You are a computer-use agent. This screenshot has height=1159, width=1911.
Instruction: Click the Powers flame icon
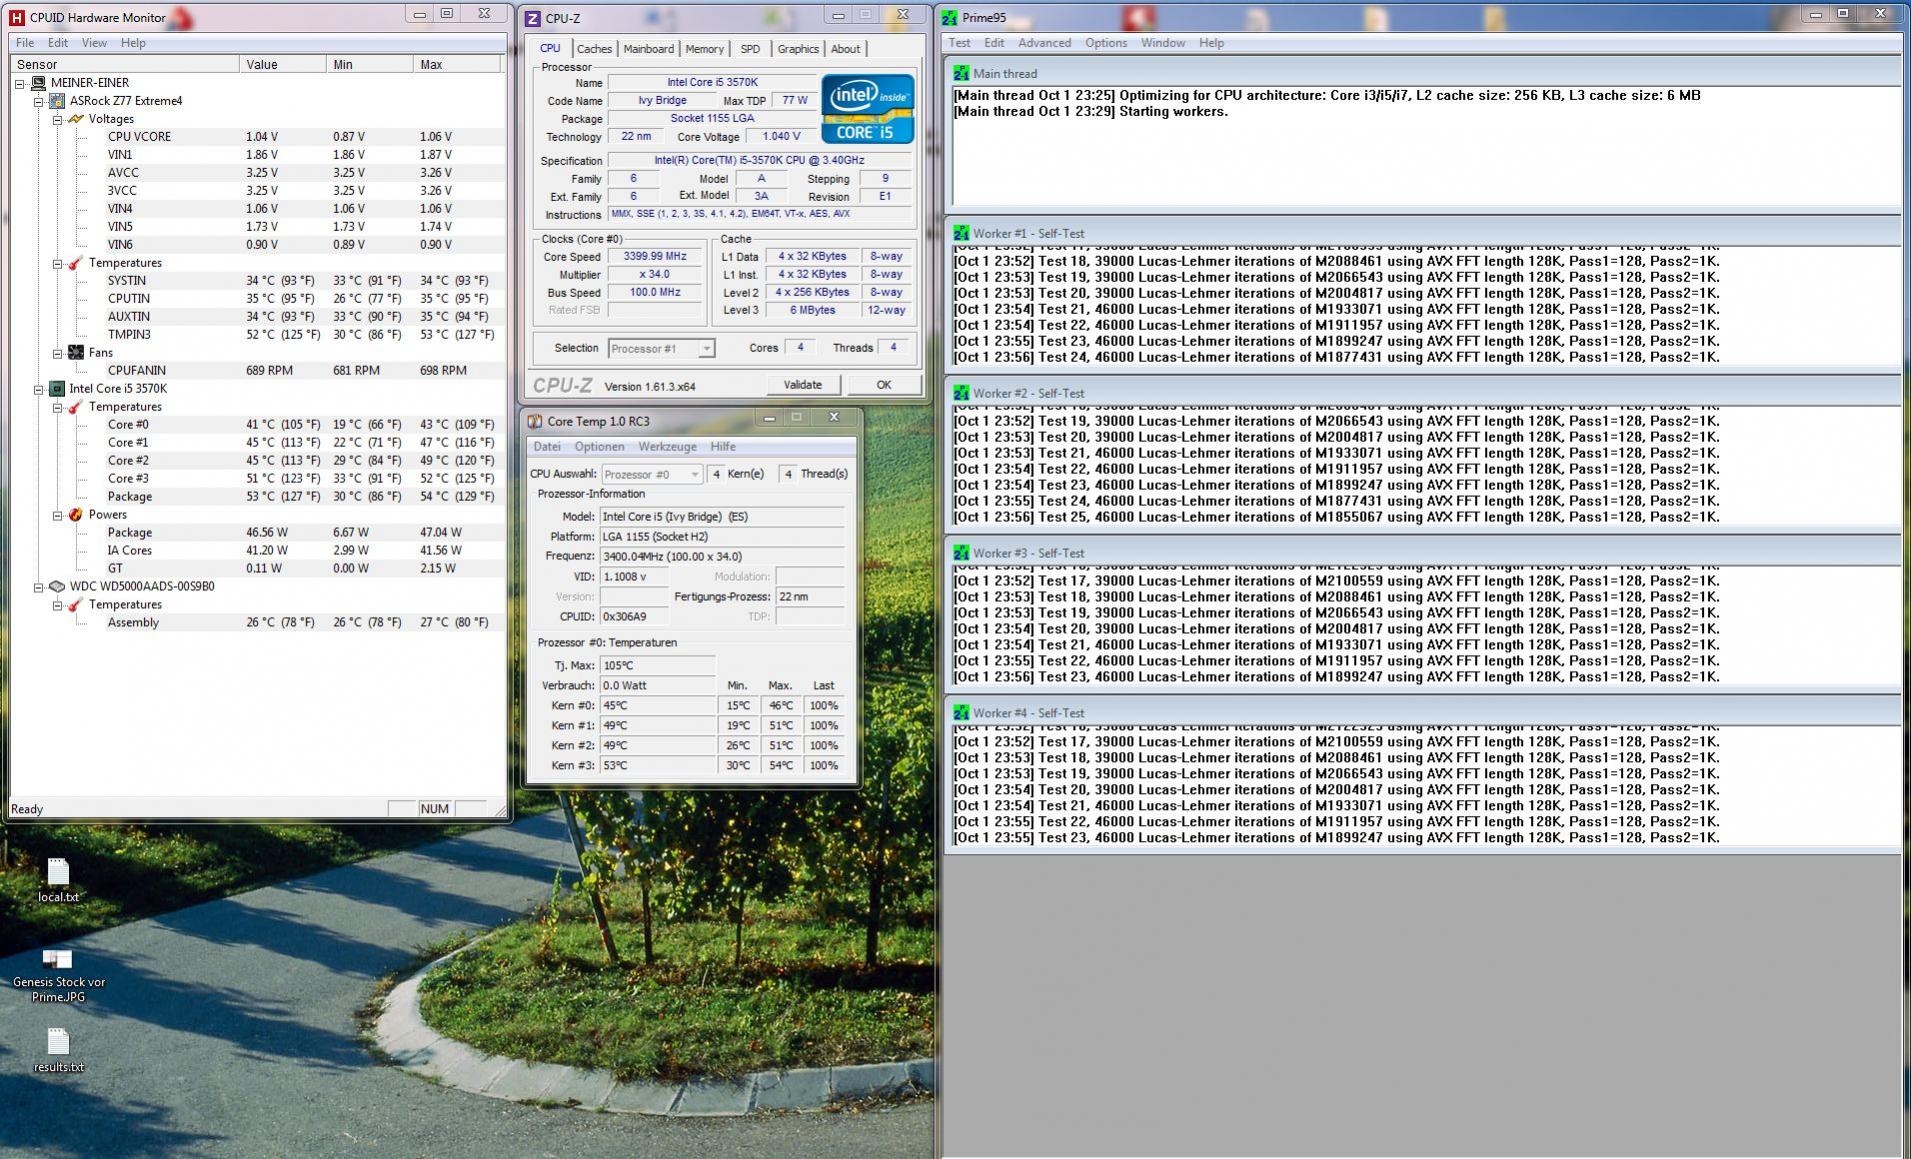pyautogui.click(x=76, y=515)
